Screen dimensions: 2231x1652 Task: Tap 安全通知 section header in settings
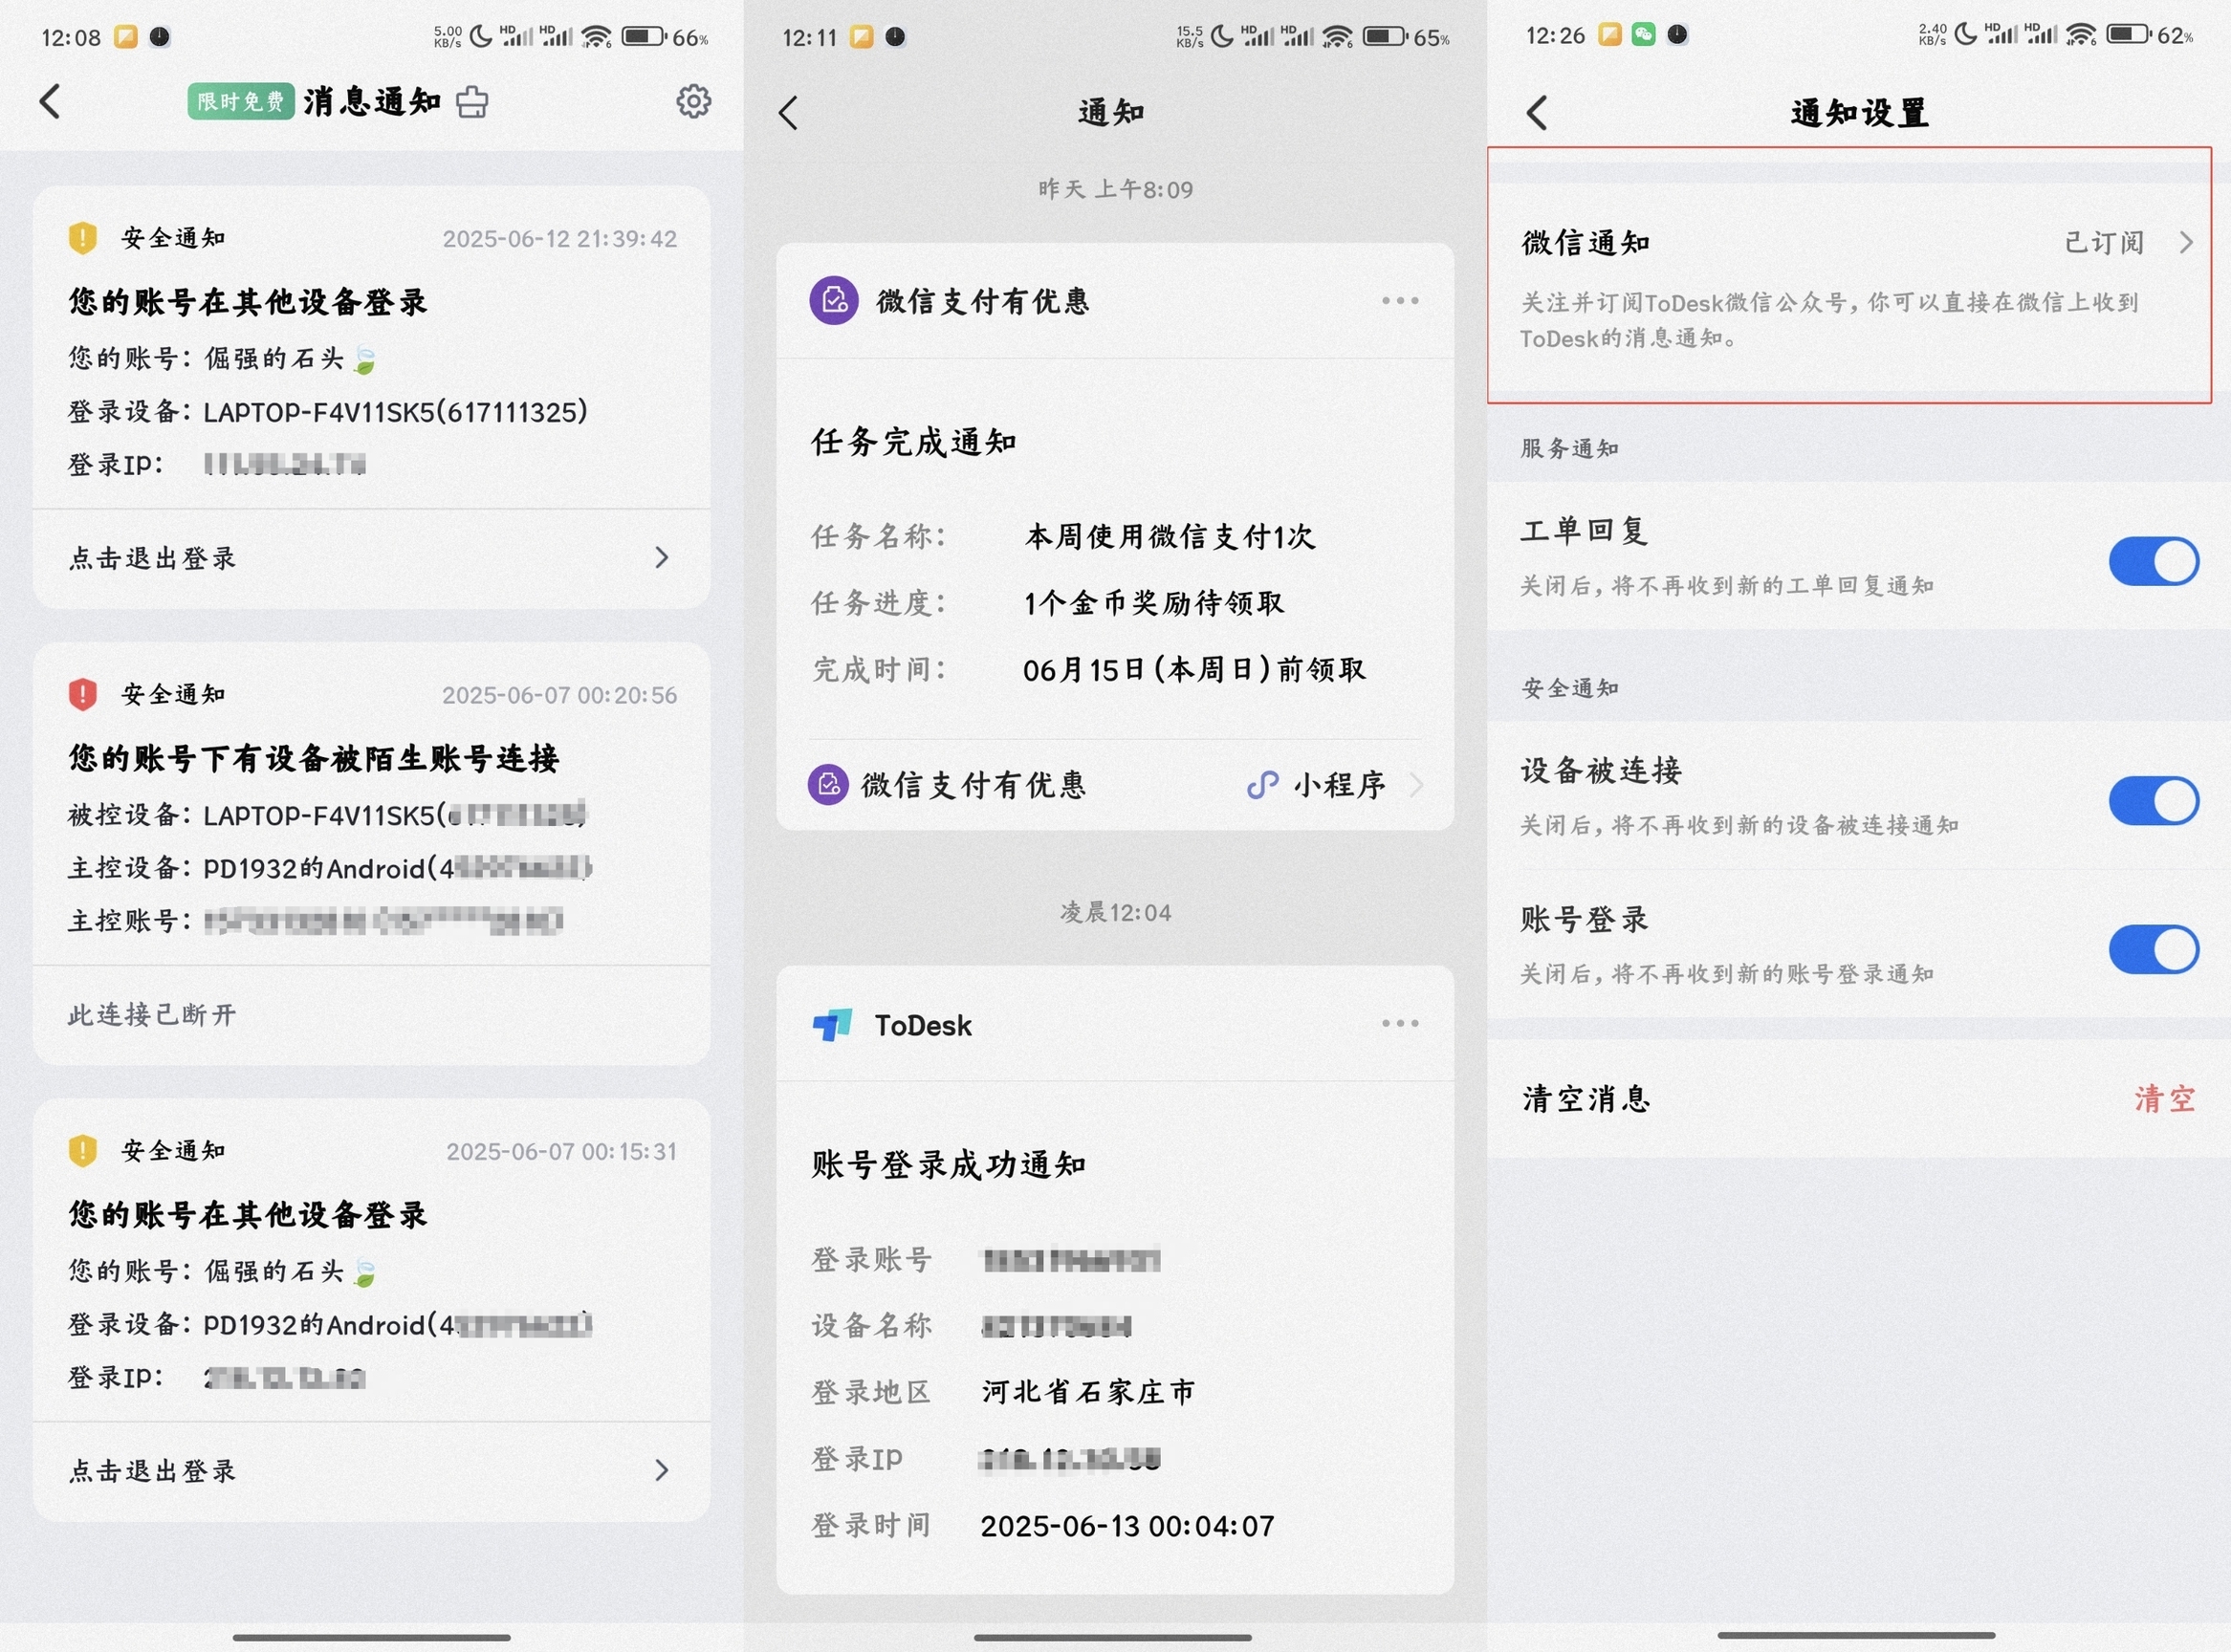1570,688
